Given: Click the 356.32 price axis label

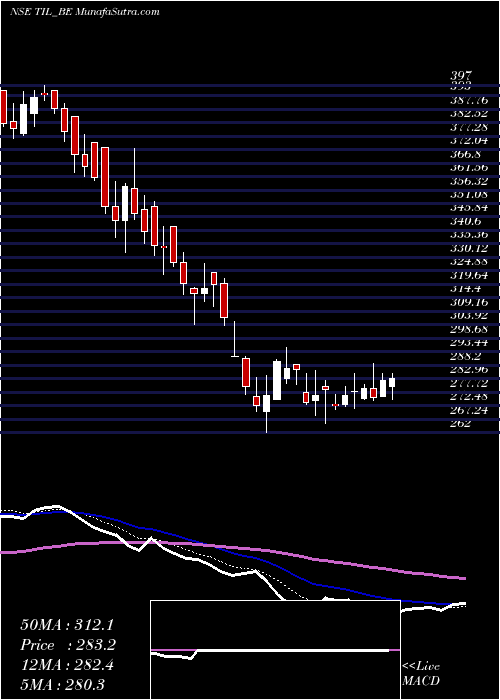Looking at the screenshot, I should 468,182.
